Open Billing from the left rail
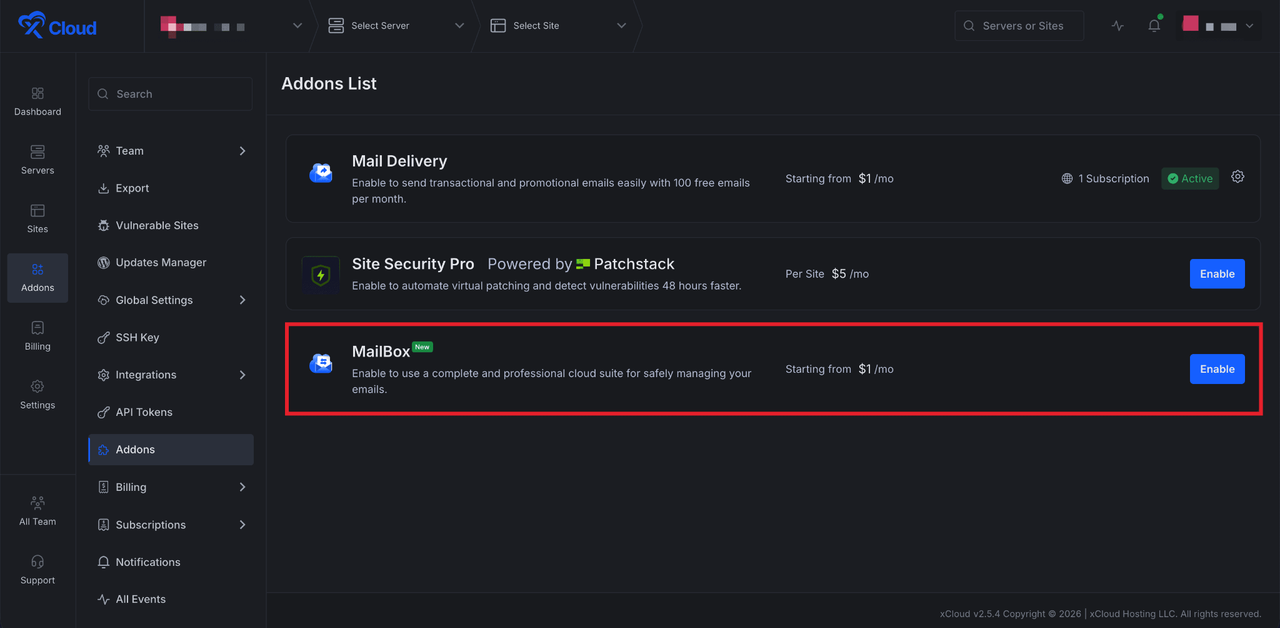 pyautogui.click(x=37, y=336)
